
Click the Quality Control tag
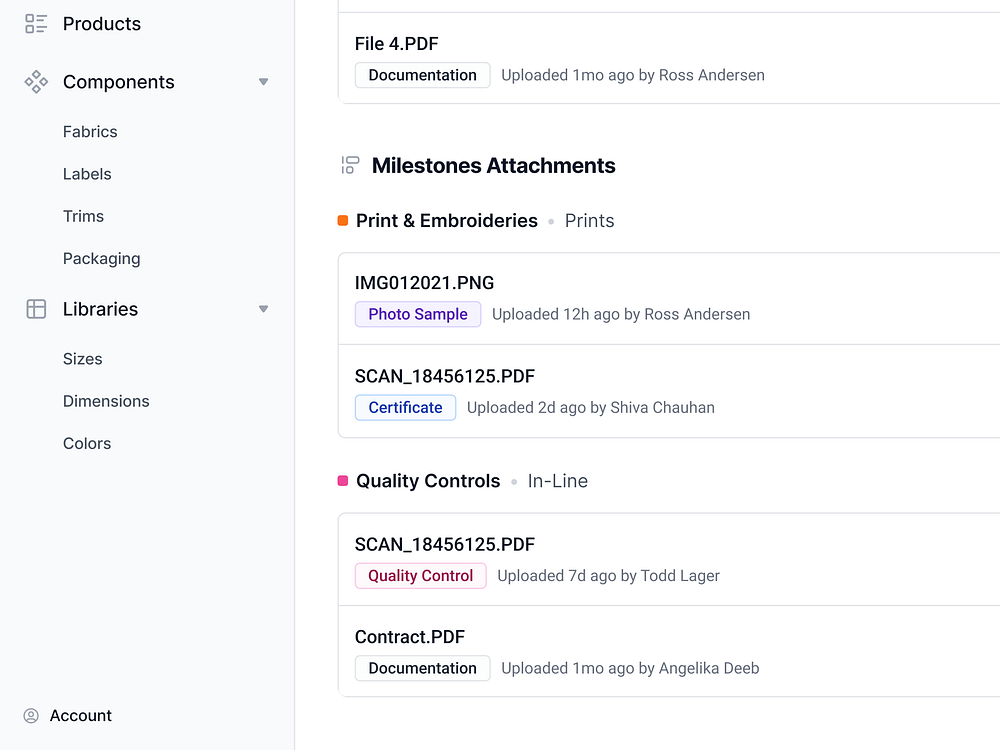click(x=420, y=576)
